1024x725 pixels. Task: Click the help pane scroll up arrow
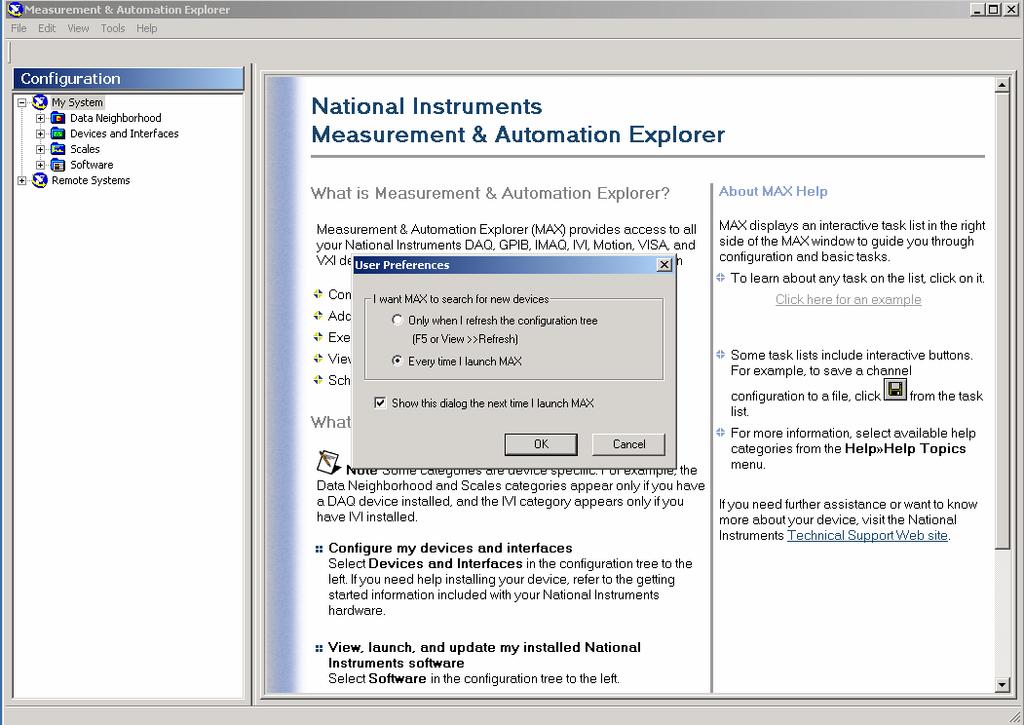click(1002, 85)
